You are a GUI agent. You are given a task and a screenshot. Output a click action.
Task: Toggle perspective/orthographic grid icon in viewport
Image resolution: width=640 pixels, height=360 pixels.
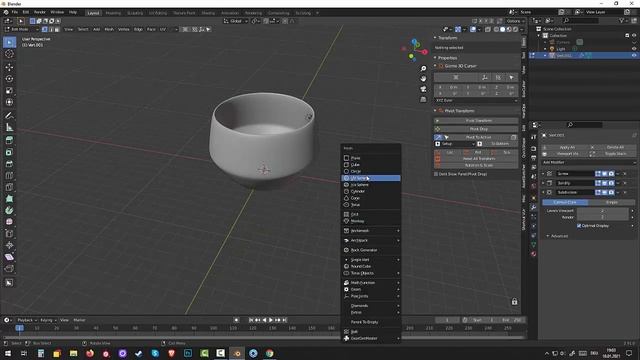(x=423, y=99)
